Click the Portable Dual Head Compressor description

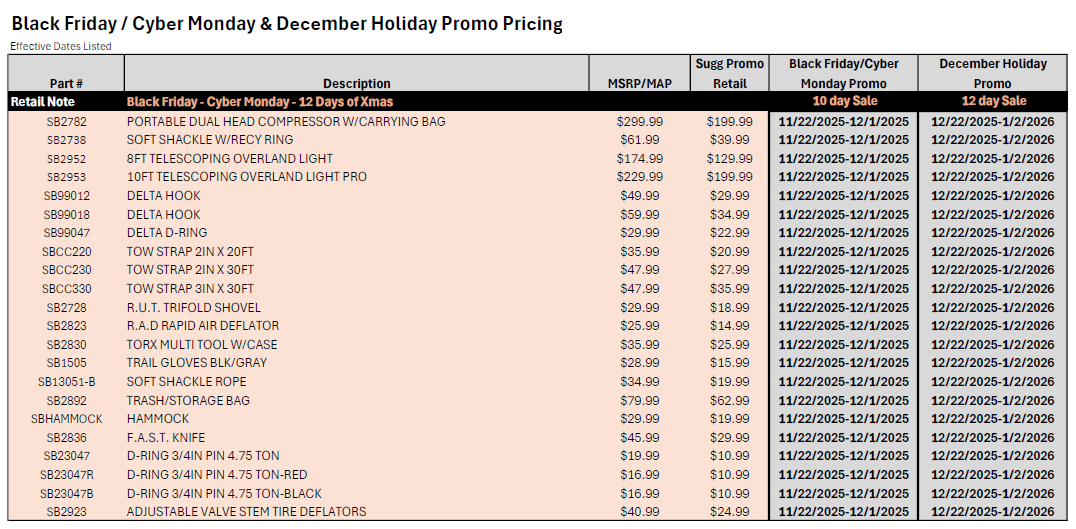point(286,121)
